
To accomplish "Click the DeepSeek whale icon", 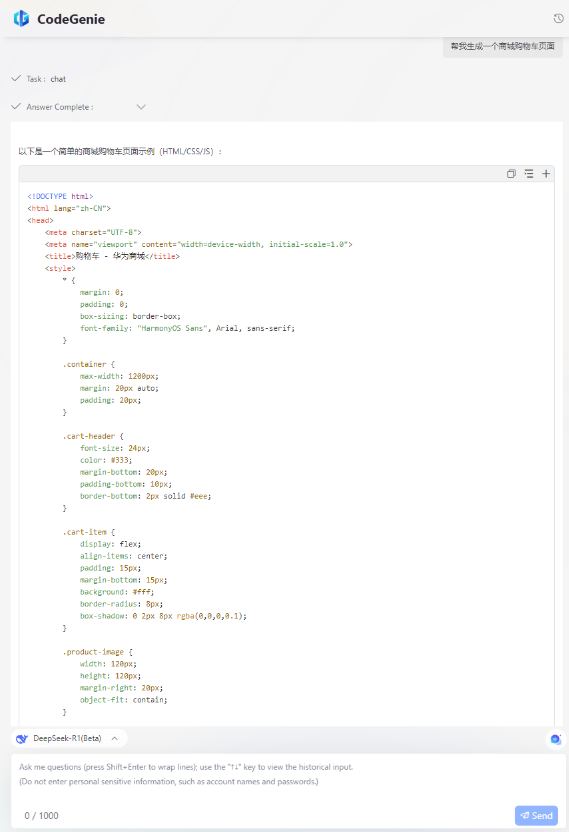I will pos(22,739).
